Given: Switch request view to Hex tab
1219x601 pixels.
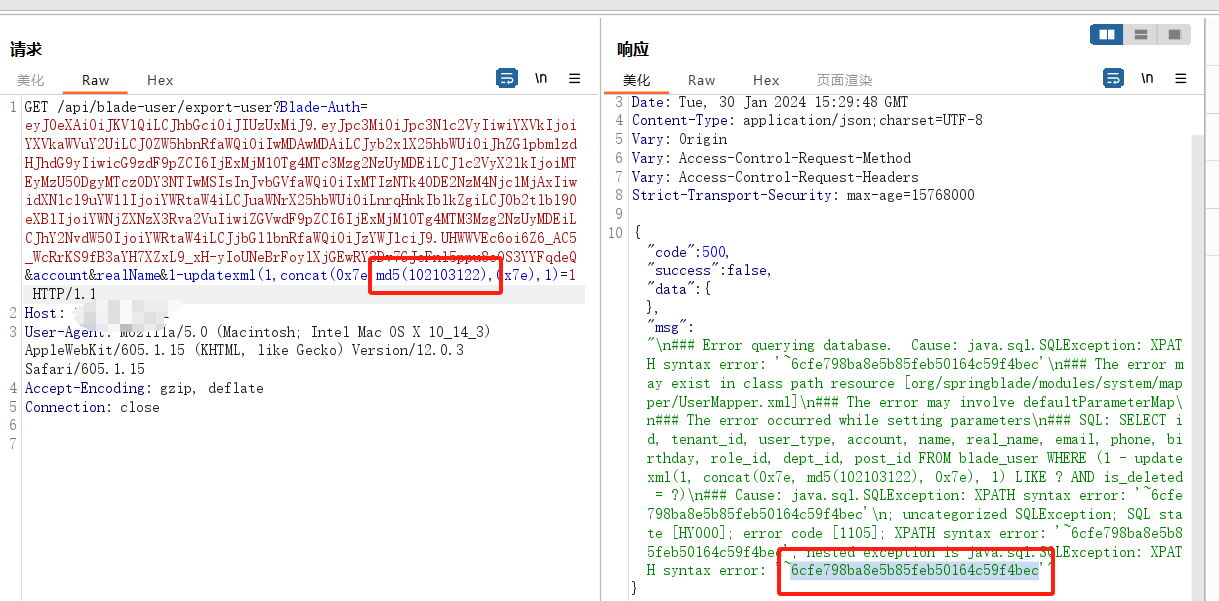Looking at the screenshot, I should (160, 80).
